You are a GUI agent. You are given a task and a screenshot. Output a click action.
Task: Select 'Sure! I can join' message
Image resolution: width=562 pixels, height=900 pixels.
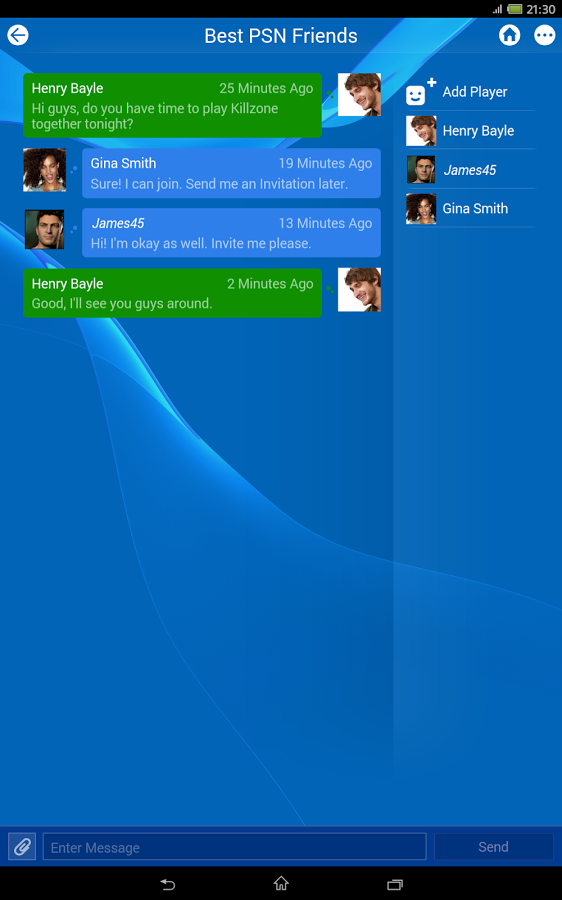[231, 173]
